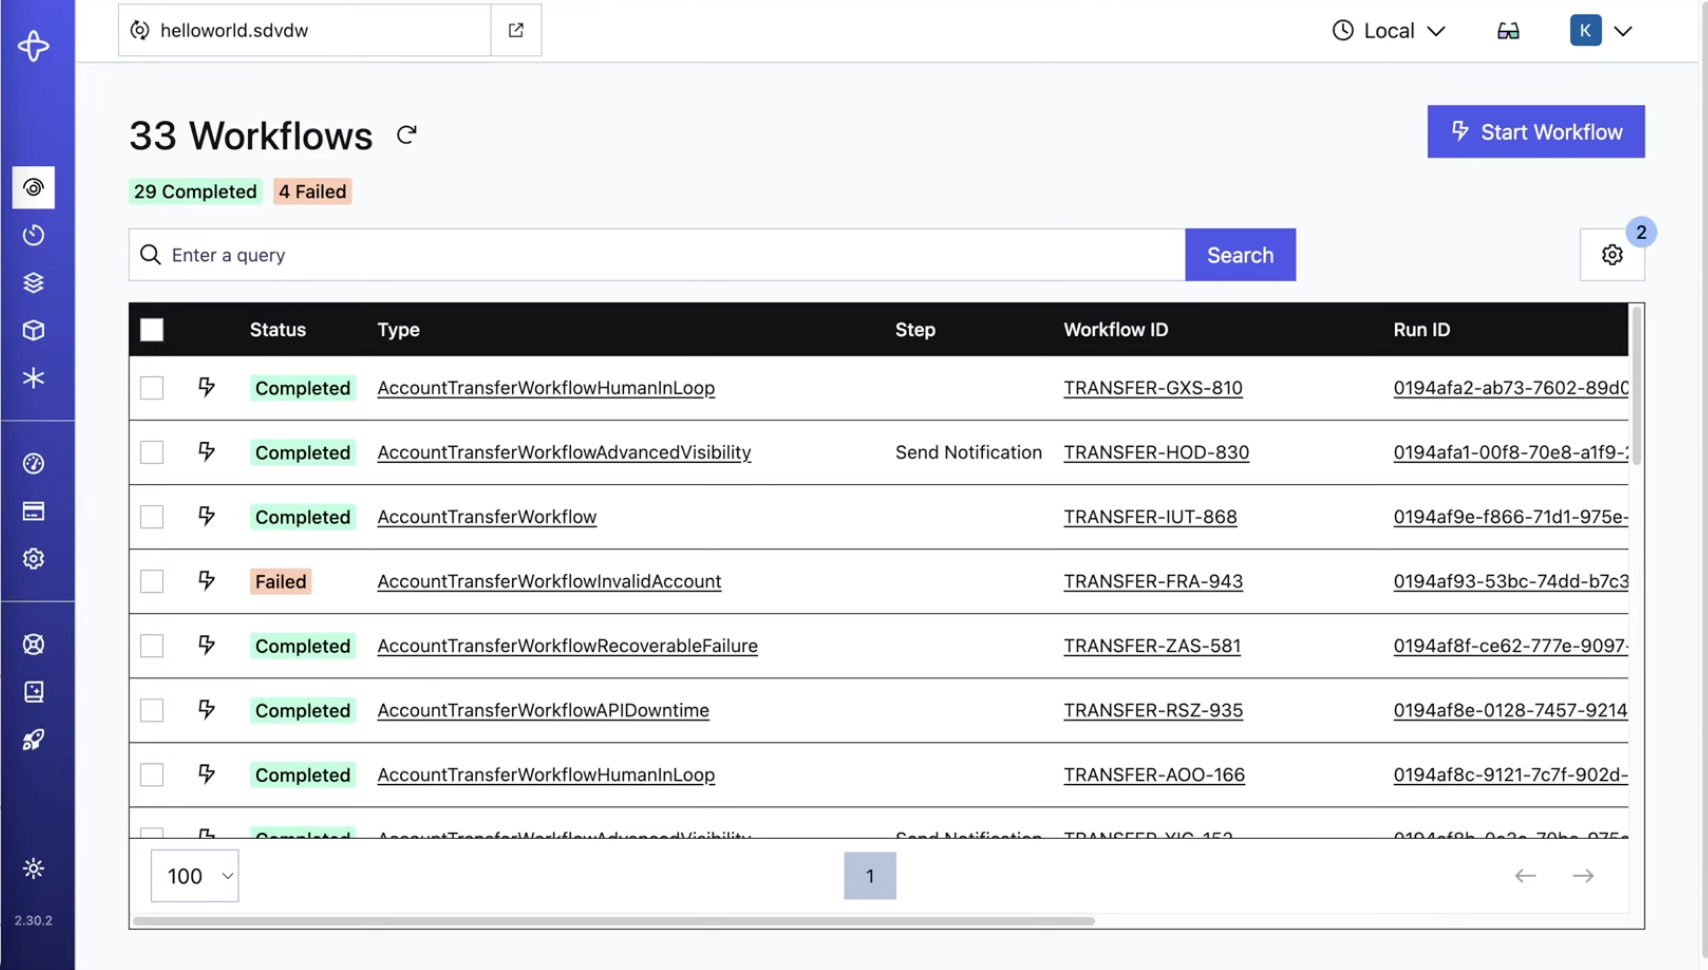The height and width of the screenshot is (970, 1708).
Task: Click the feedback rocket icon
Action: click(x=34, y=740)
